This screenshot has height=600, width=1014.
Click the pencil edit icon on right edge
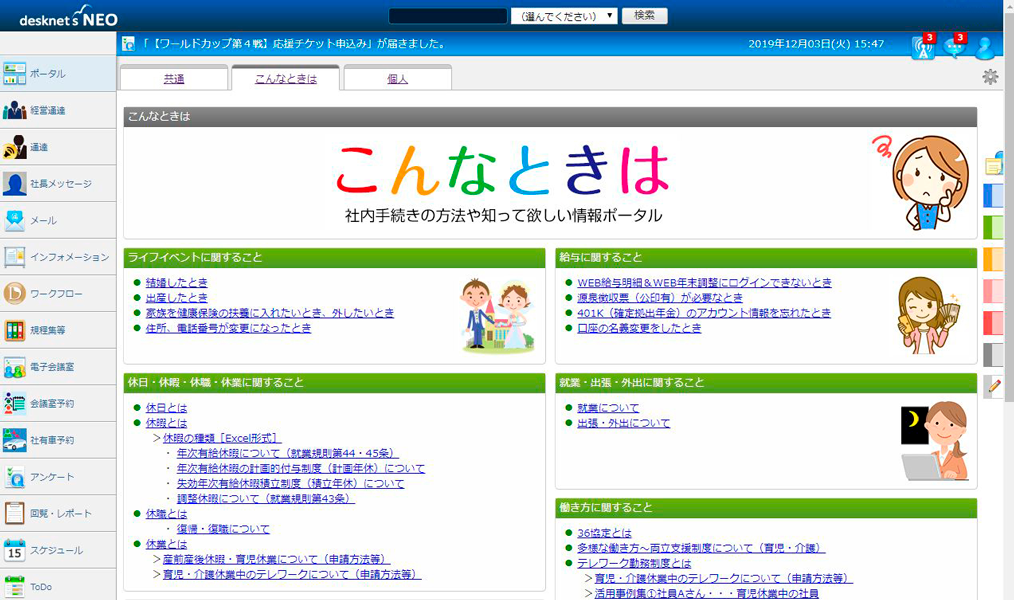coord(994,386)
